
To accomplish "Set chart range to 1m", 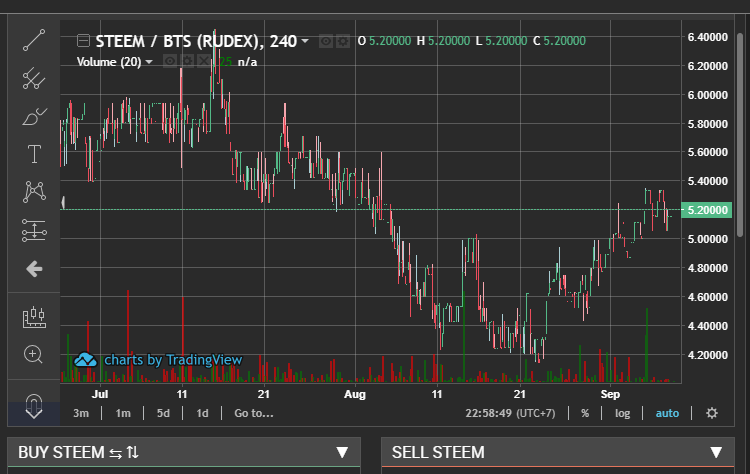I will (x=123, y=413).
